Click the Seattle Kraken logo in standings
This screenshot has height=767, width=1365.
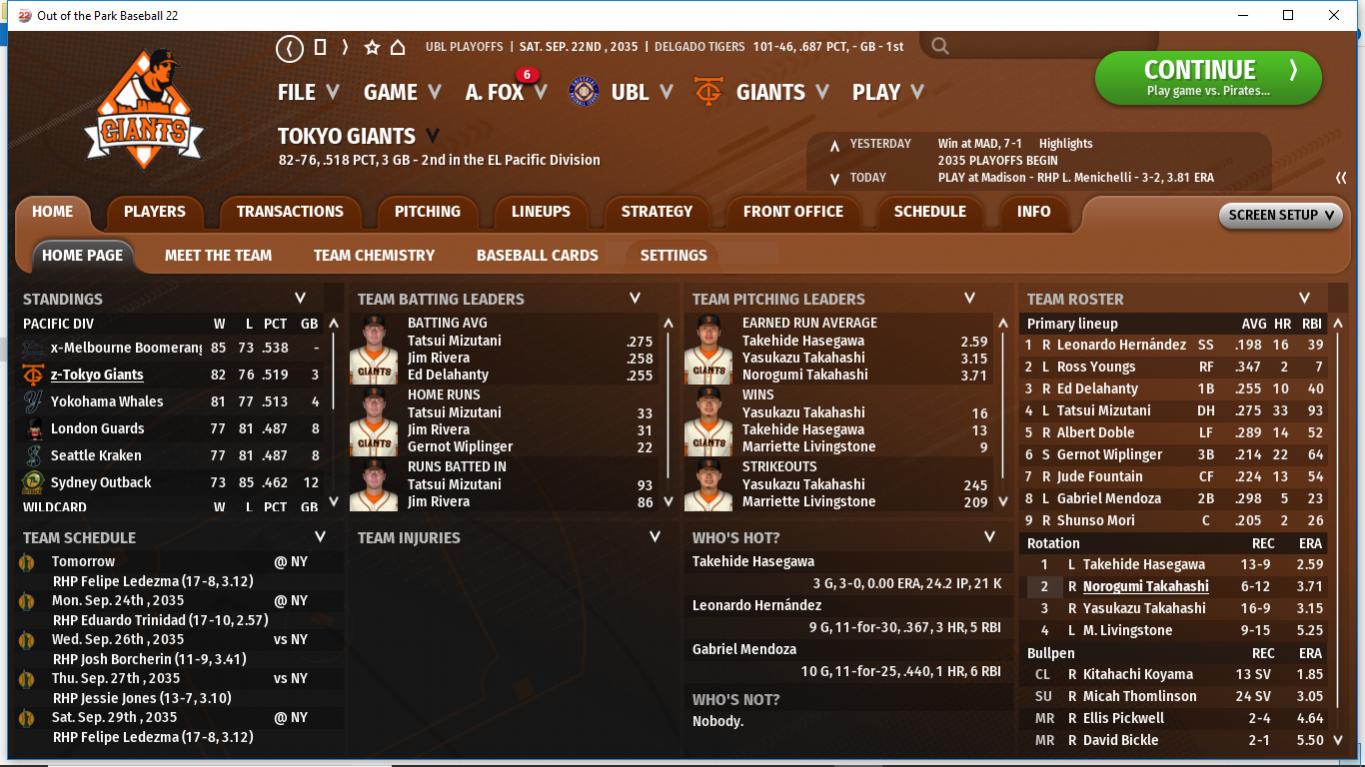33,456
